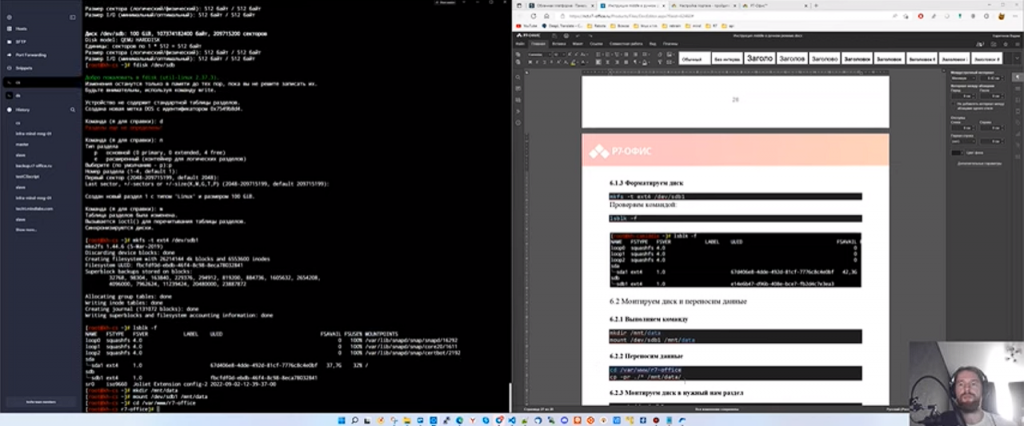Click the invite team members button

click(x=40, y=402)
